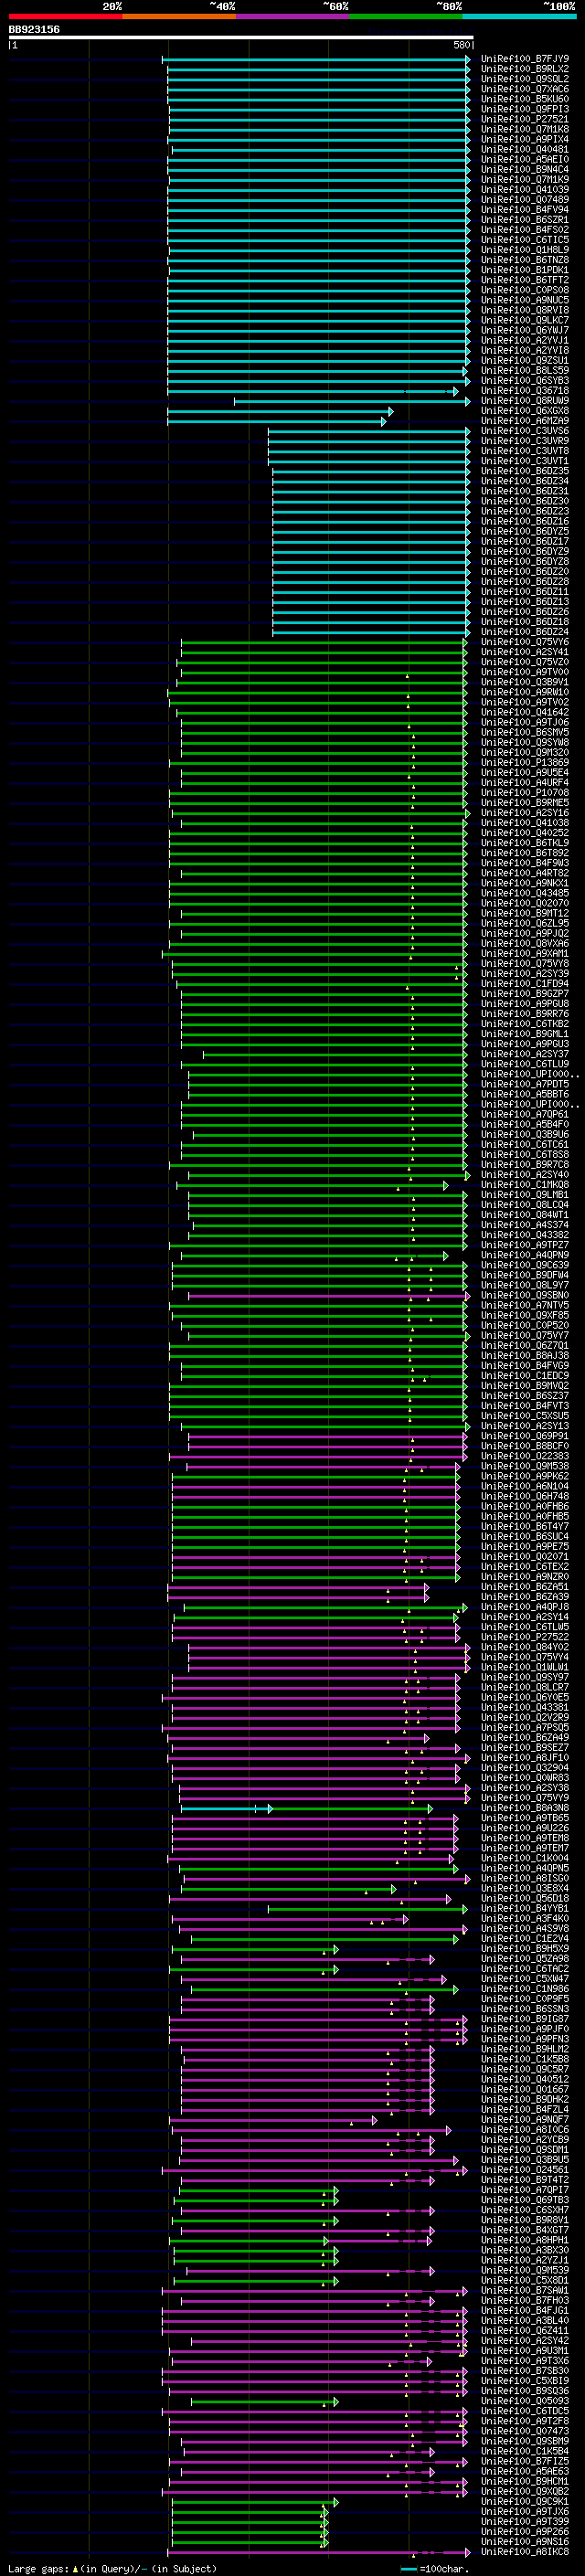Select hit UniRef100_C1MKQ8
The height and width of the screenshot is (2576, 585).
tap(525, 1185)
